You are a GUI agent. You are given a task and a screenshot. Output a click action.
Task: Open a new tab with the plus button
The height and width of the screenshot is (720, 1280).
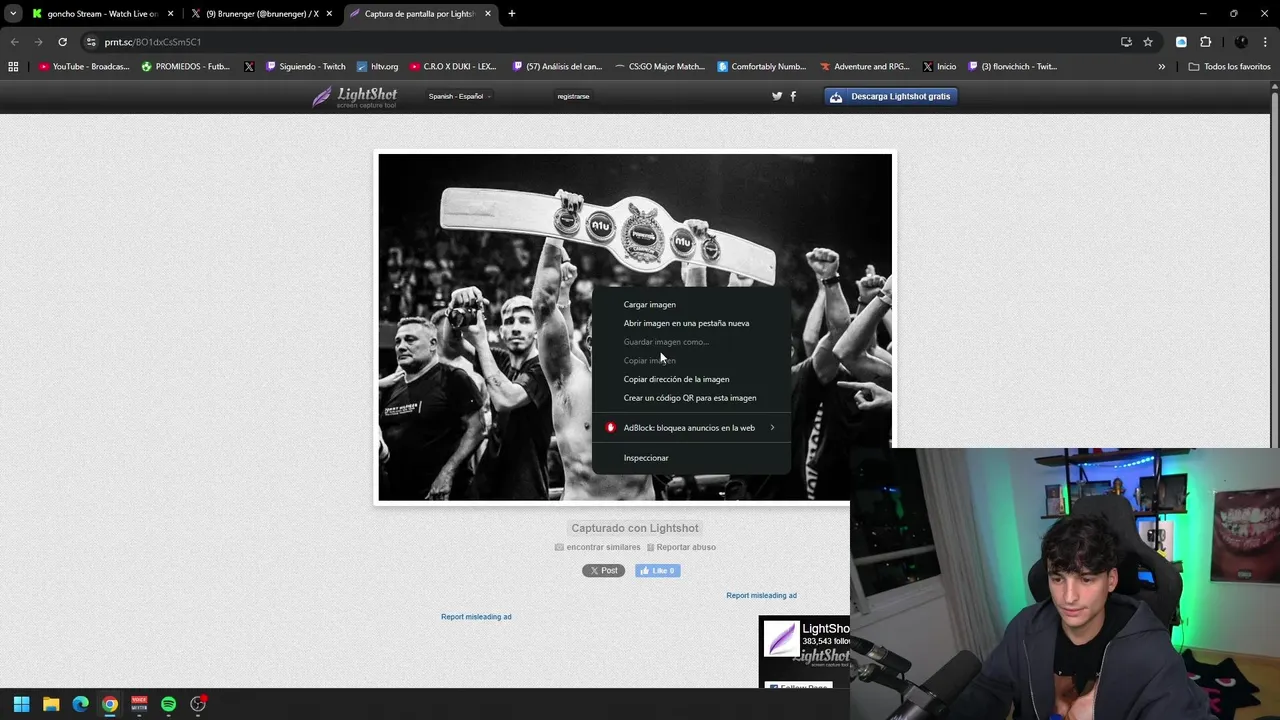[512, 14]
